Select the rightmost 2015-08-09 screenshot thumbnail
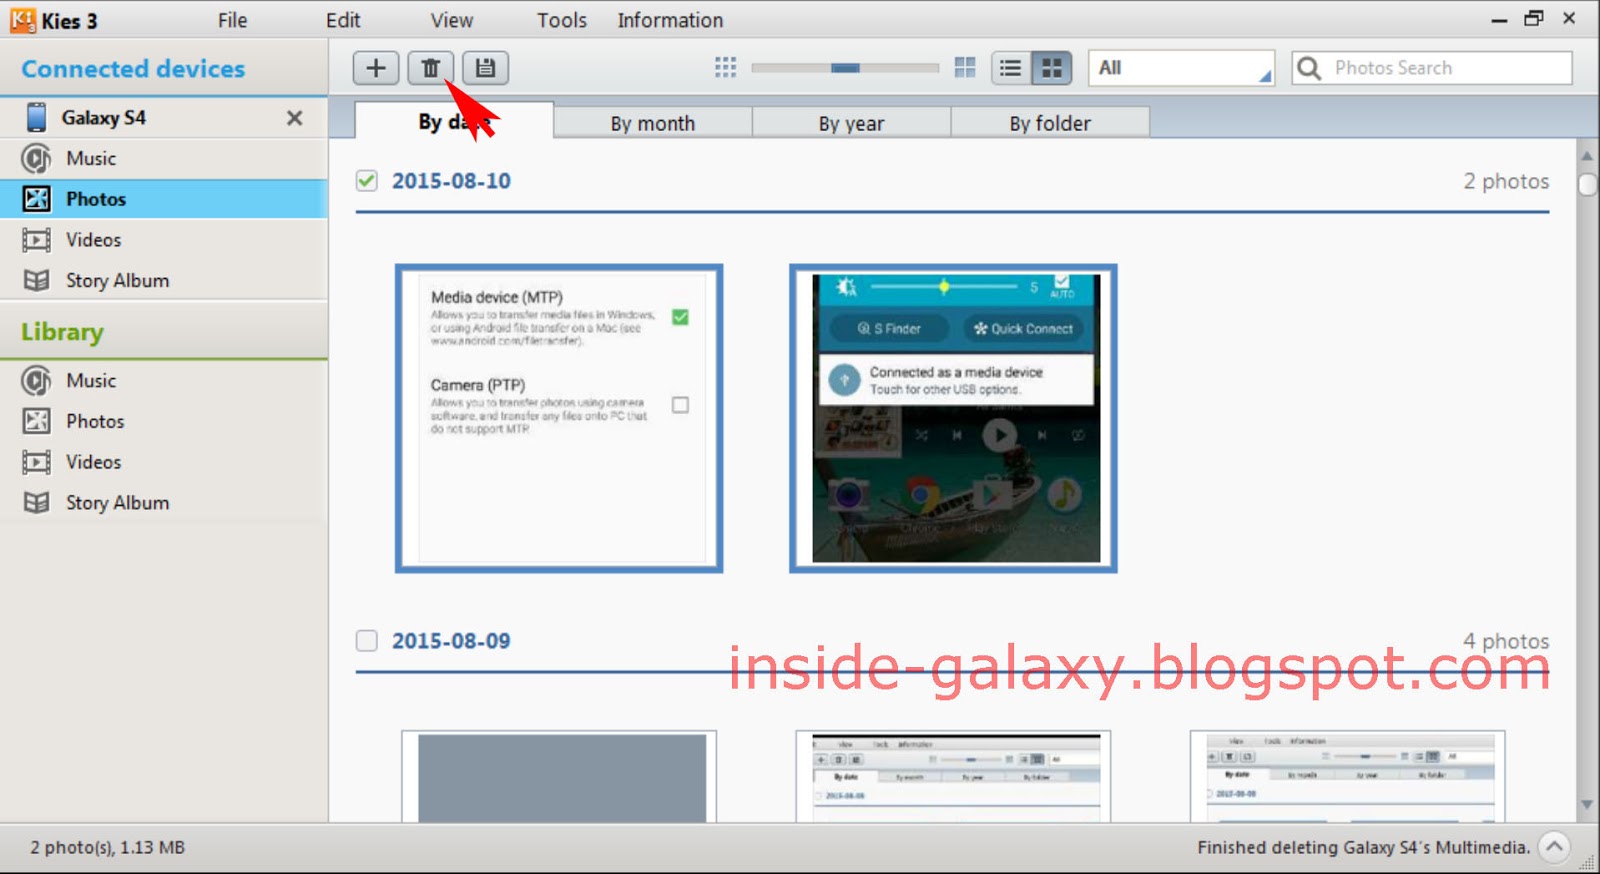The image size is (1600, 874). pyautogui.click(x=1347, y=776)
